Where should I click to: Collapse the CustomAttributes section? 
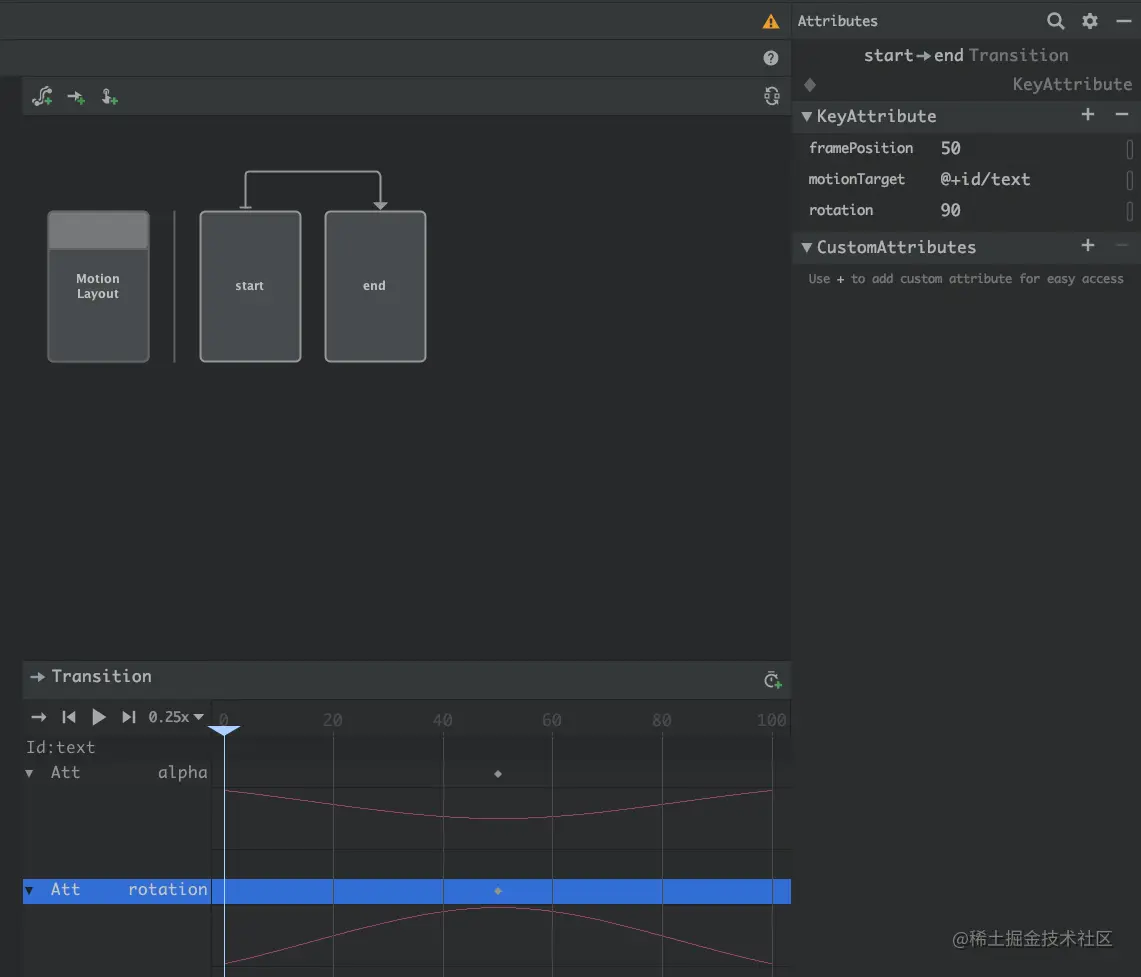806,247
